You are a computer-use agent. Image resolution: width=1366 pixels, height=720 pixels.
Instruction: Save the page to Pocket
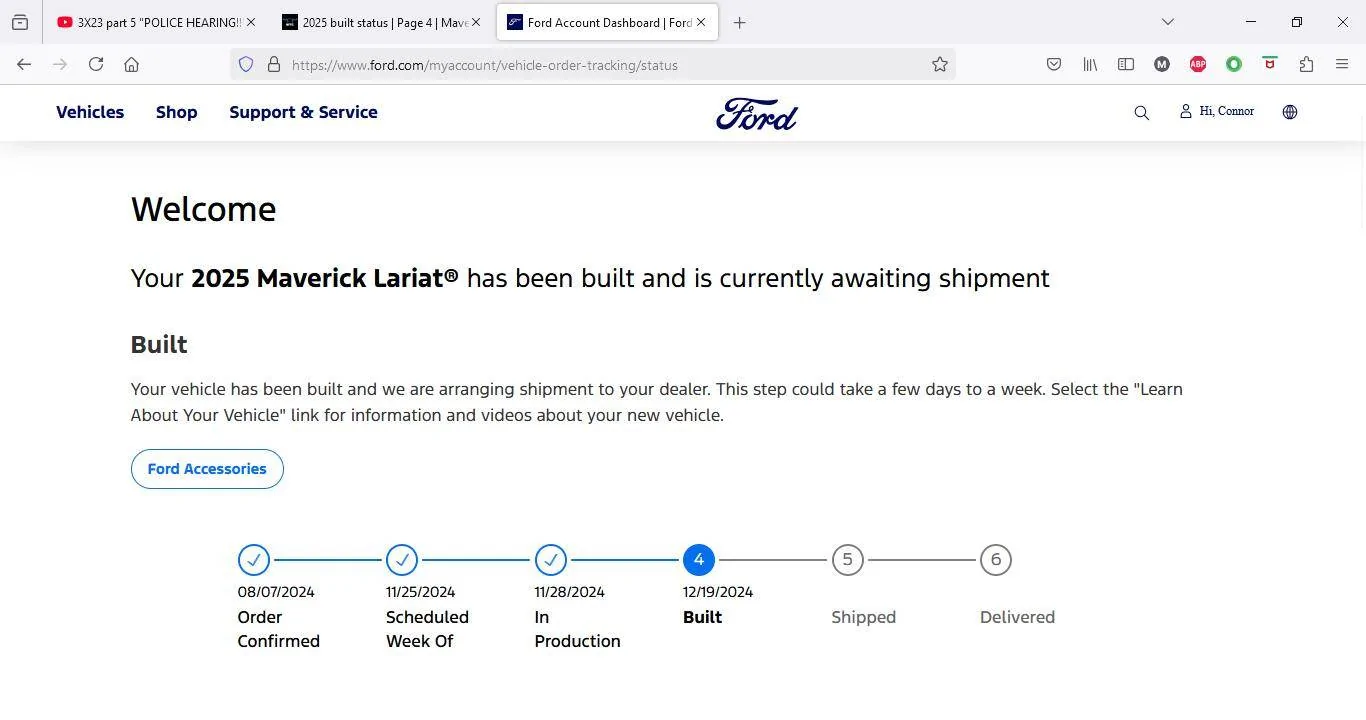pos(1054,64)
